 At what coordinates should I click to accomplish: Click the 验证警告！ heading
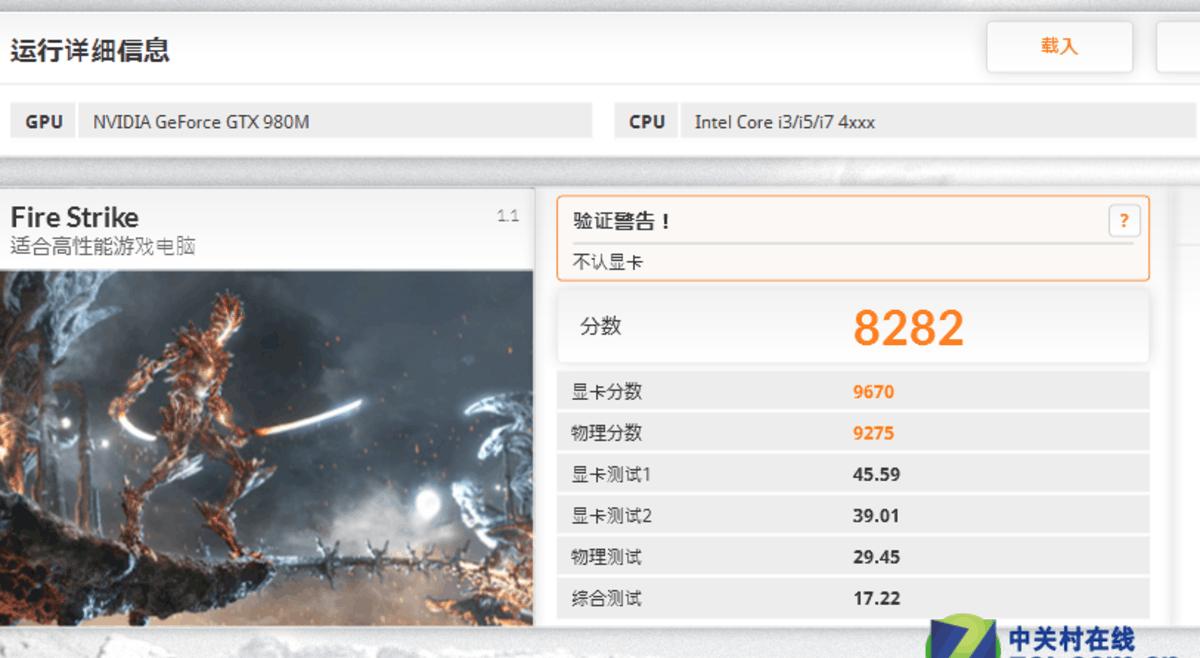[x=621, y=221]
